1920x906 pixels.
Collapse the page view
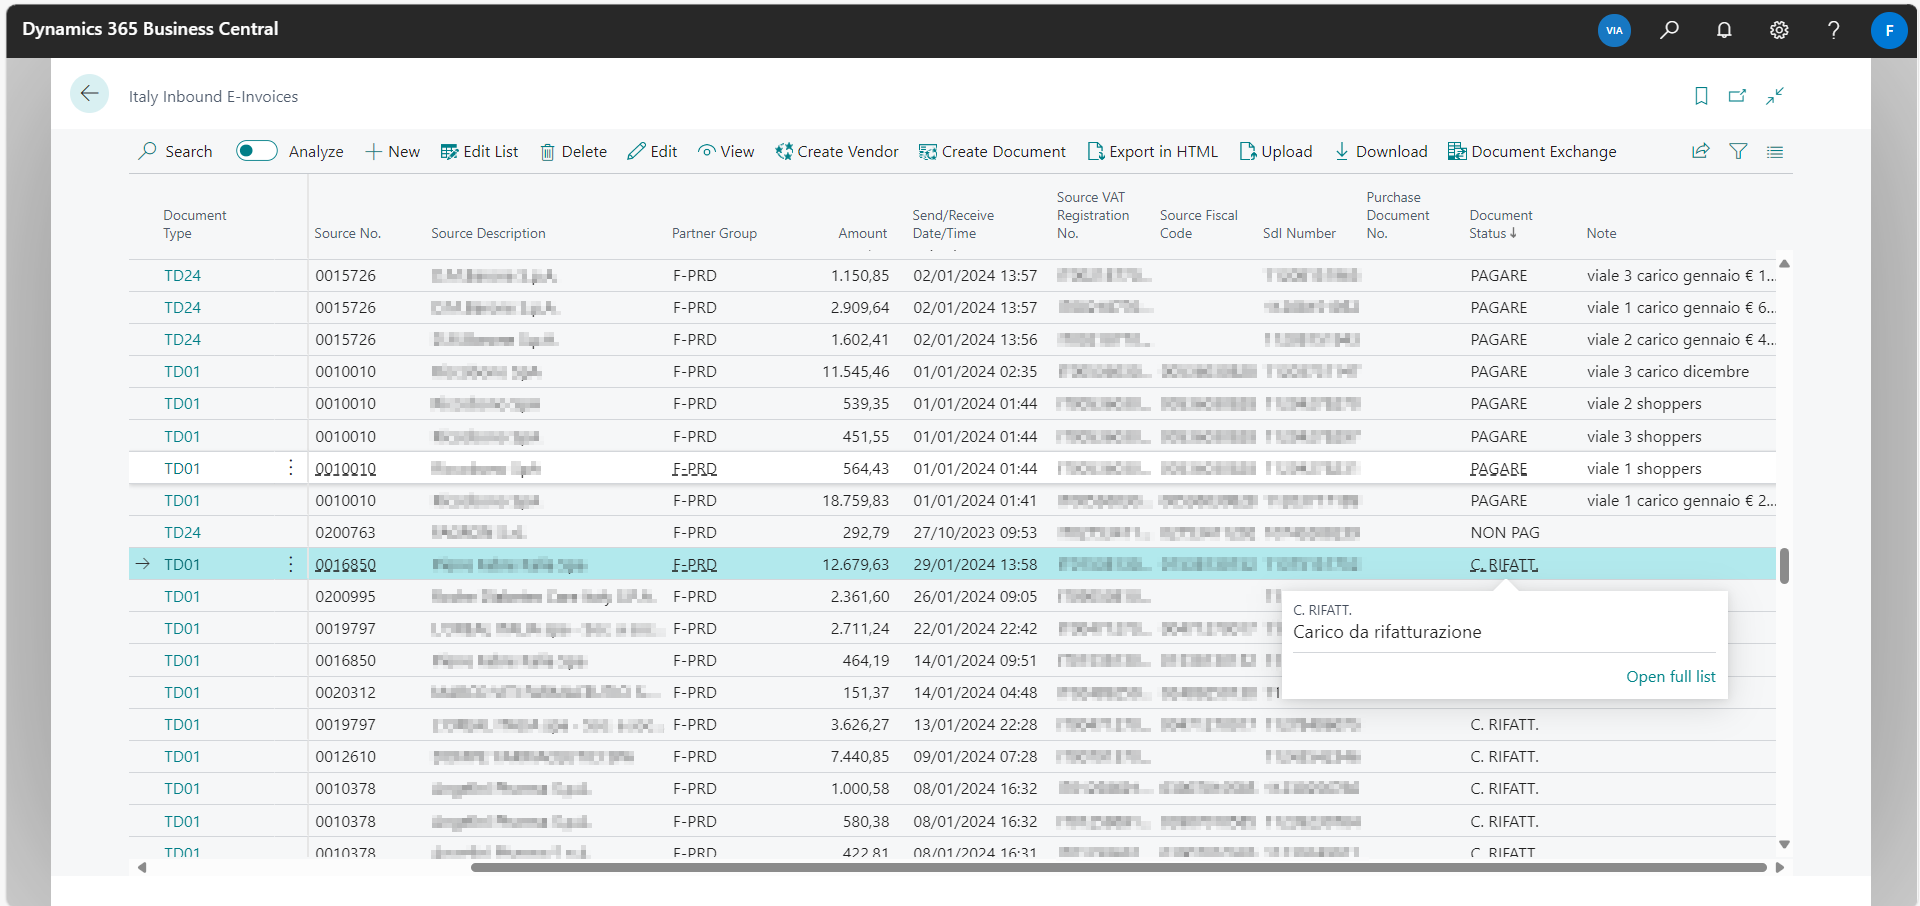point(1775,96)
